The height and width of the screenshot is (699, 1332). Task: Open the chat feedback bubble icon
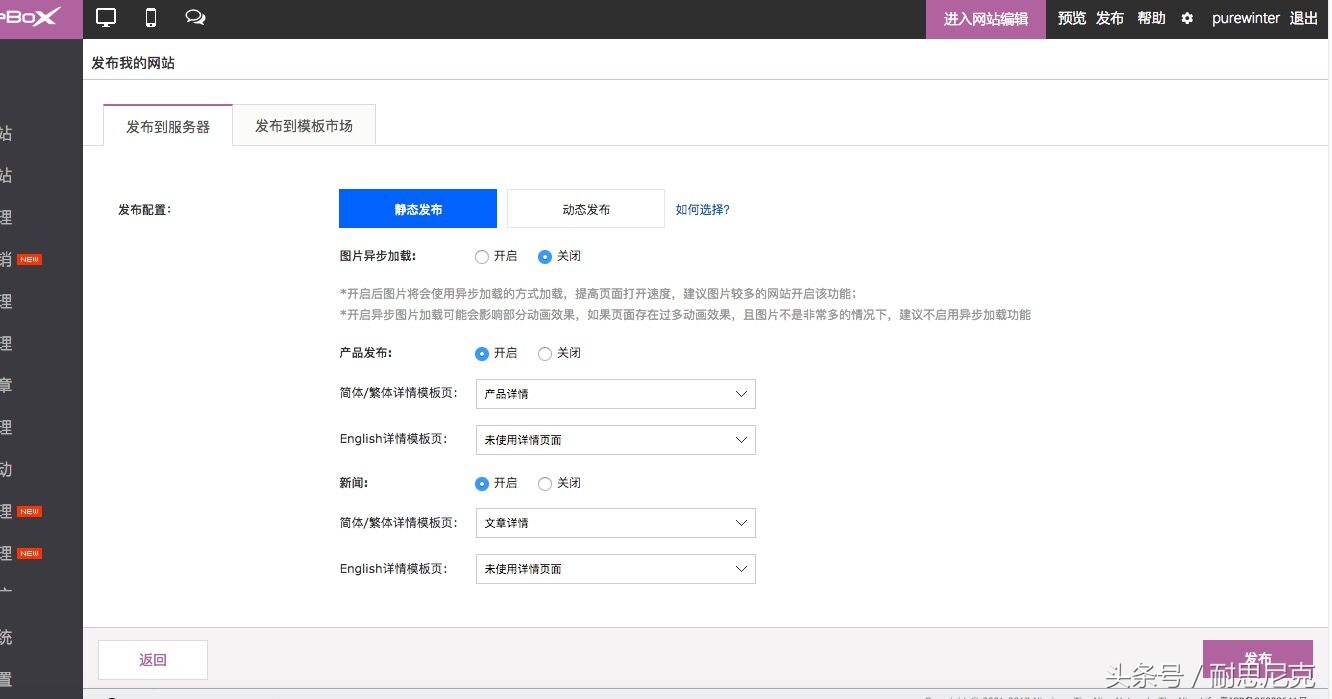tap(194, 17)
